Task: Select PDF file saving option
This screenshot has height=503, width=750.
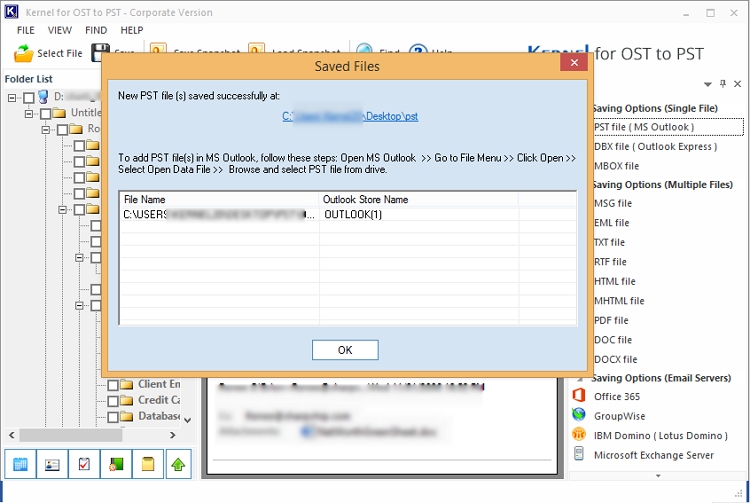Action: click(611, 320)
